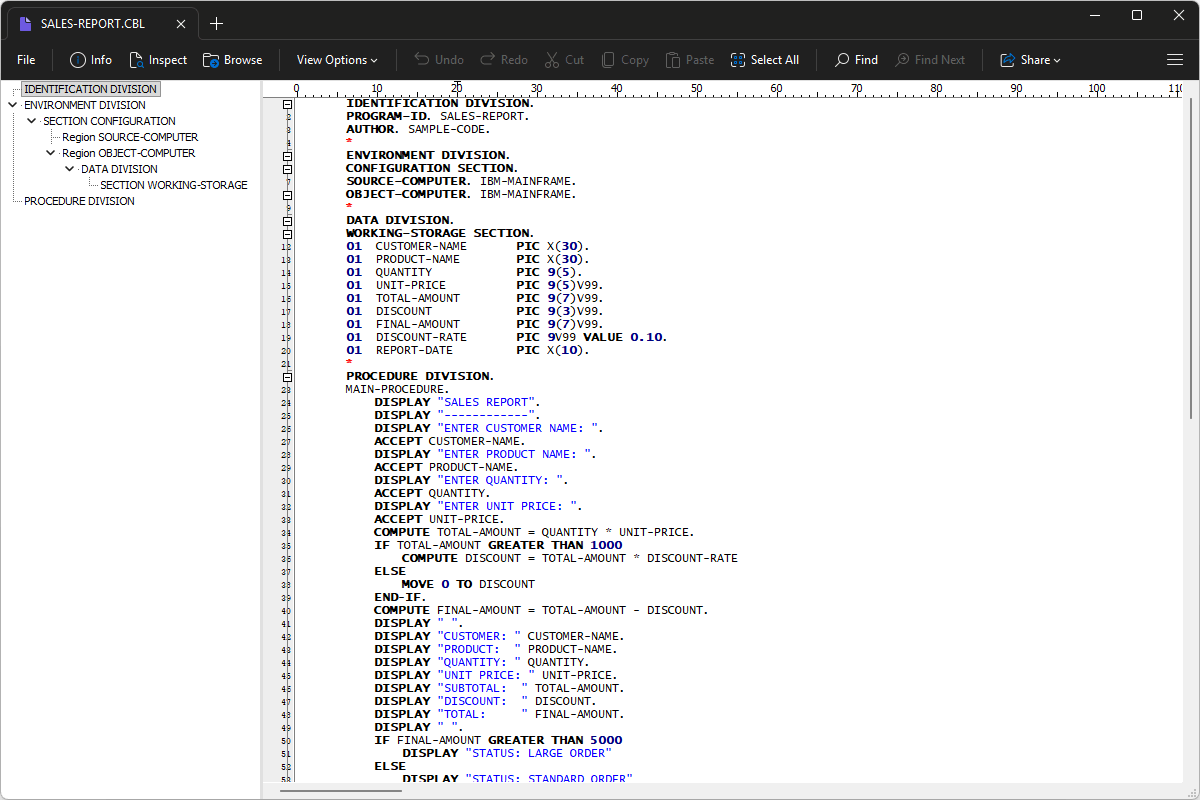Click the CUSTOMER-NAME PIC X(30) declaration
Image resolution: width=1200 pixels, height=800 pixels.
(x=468, y=246)
